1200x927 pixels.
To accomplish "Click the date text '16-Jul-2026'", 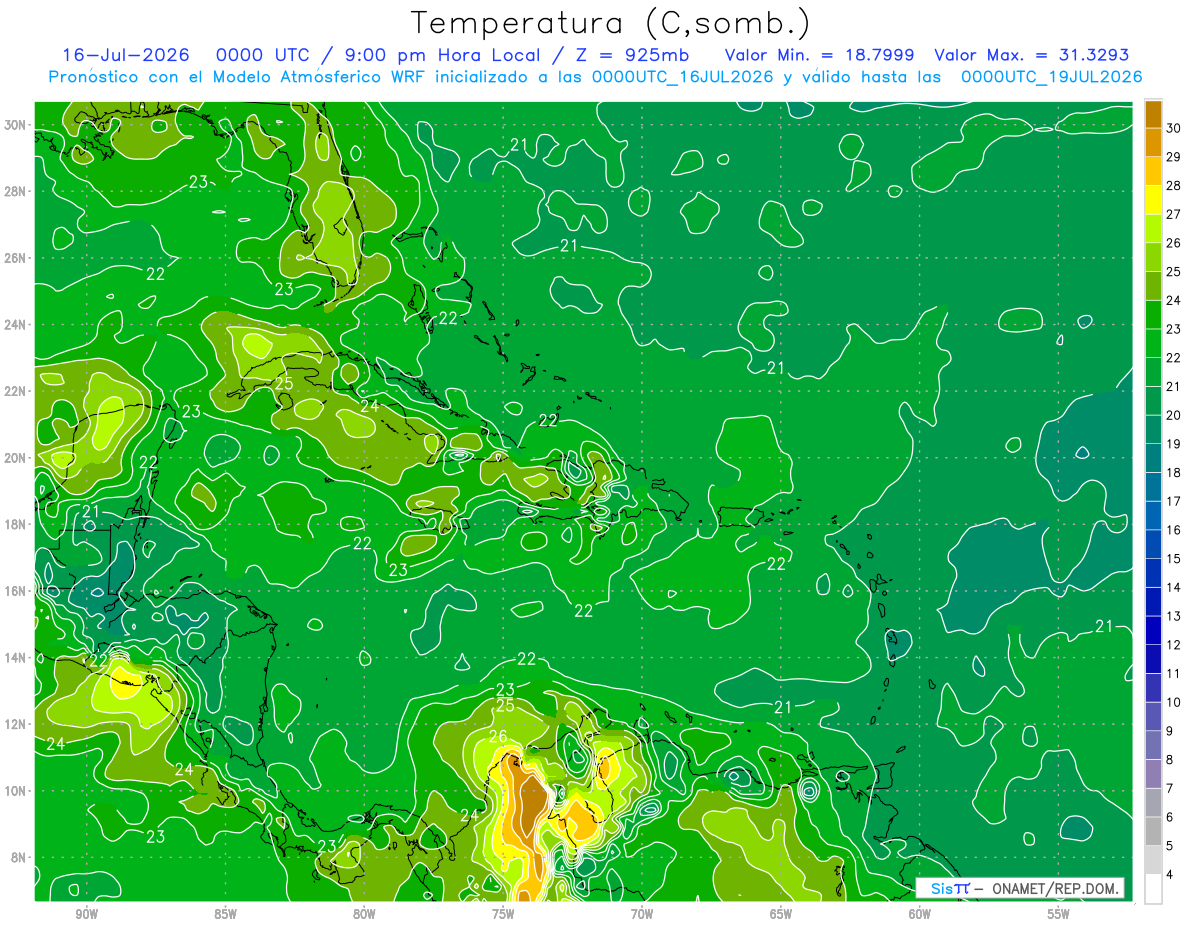I will pyautogui.click(x=126, y=55).
